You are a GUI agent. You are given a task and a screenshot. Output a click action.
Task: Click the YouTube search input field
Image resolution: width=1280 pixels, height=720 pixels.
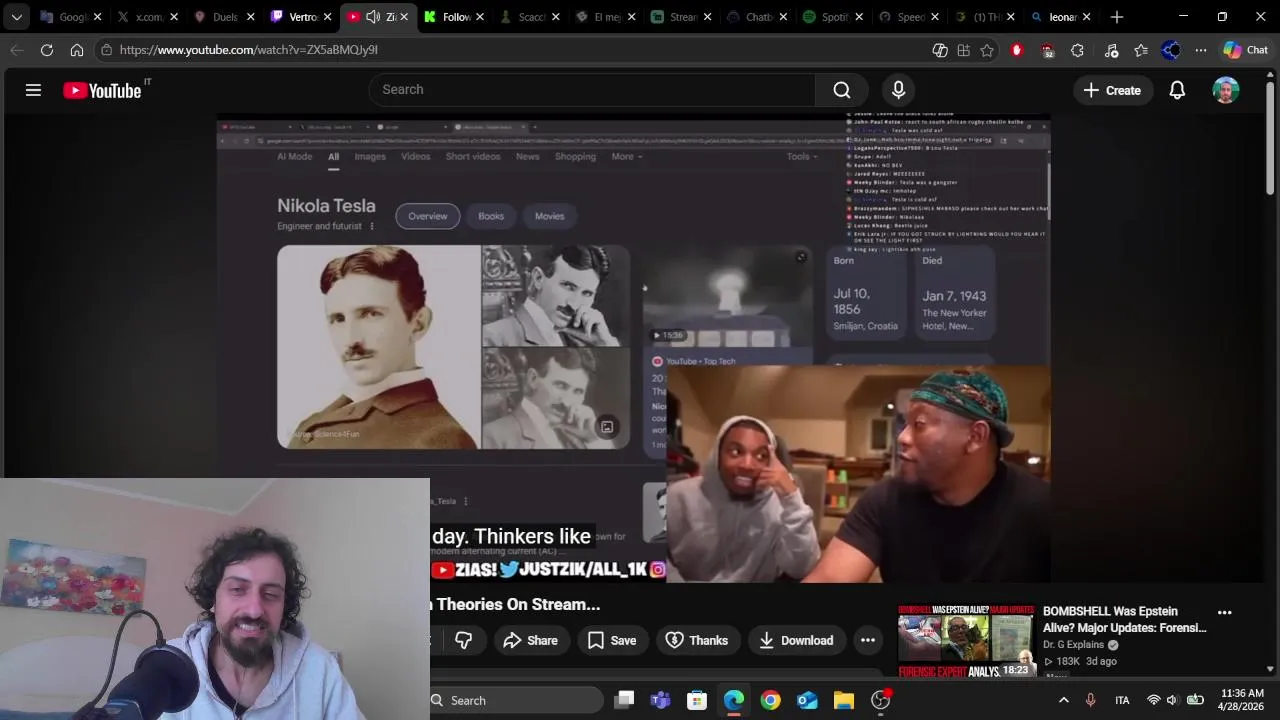pos(592,90)
